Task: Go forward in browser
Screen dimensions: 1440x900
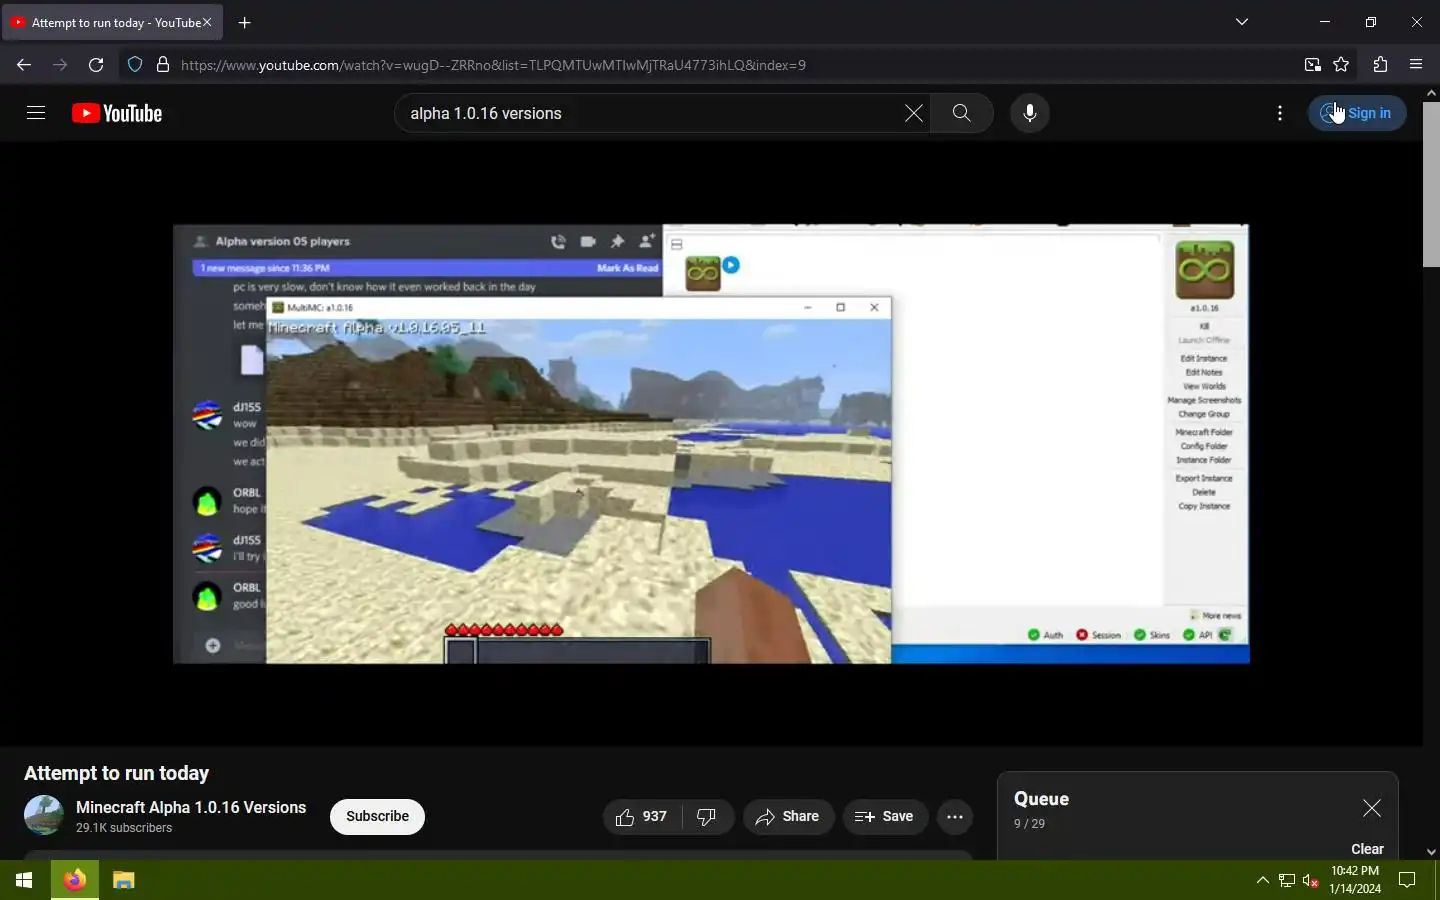Action: pyautogui.click(x=60, y=65)
